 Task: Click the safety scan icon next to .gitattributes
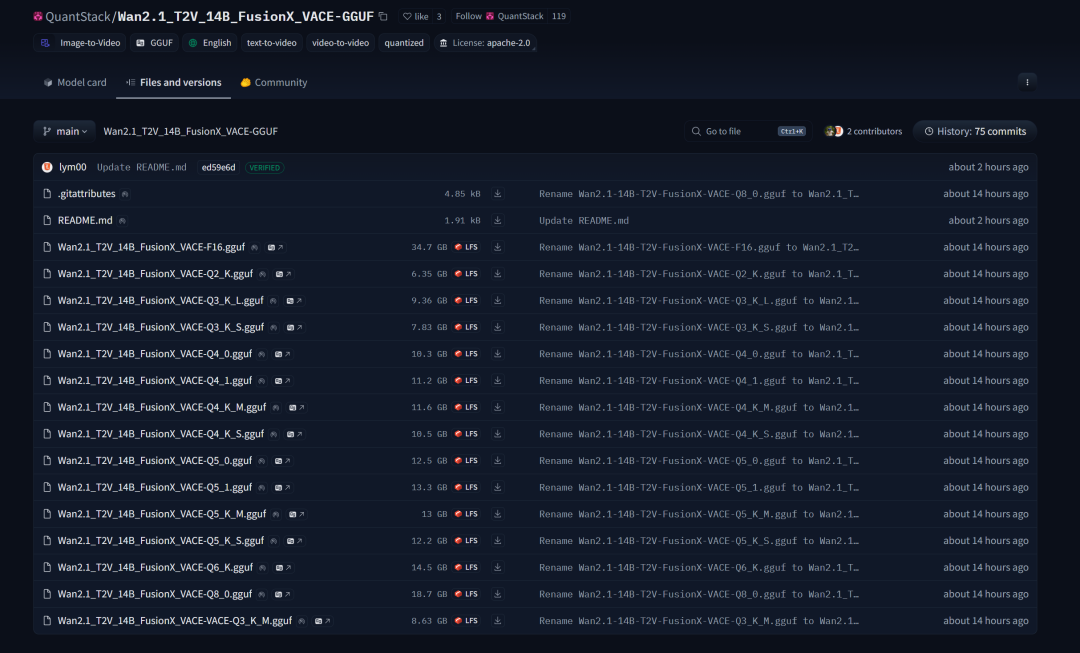coord(125,194)
